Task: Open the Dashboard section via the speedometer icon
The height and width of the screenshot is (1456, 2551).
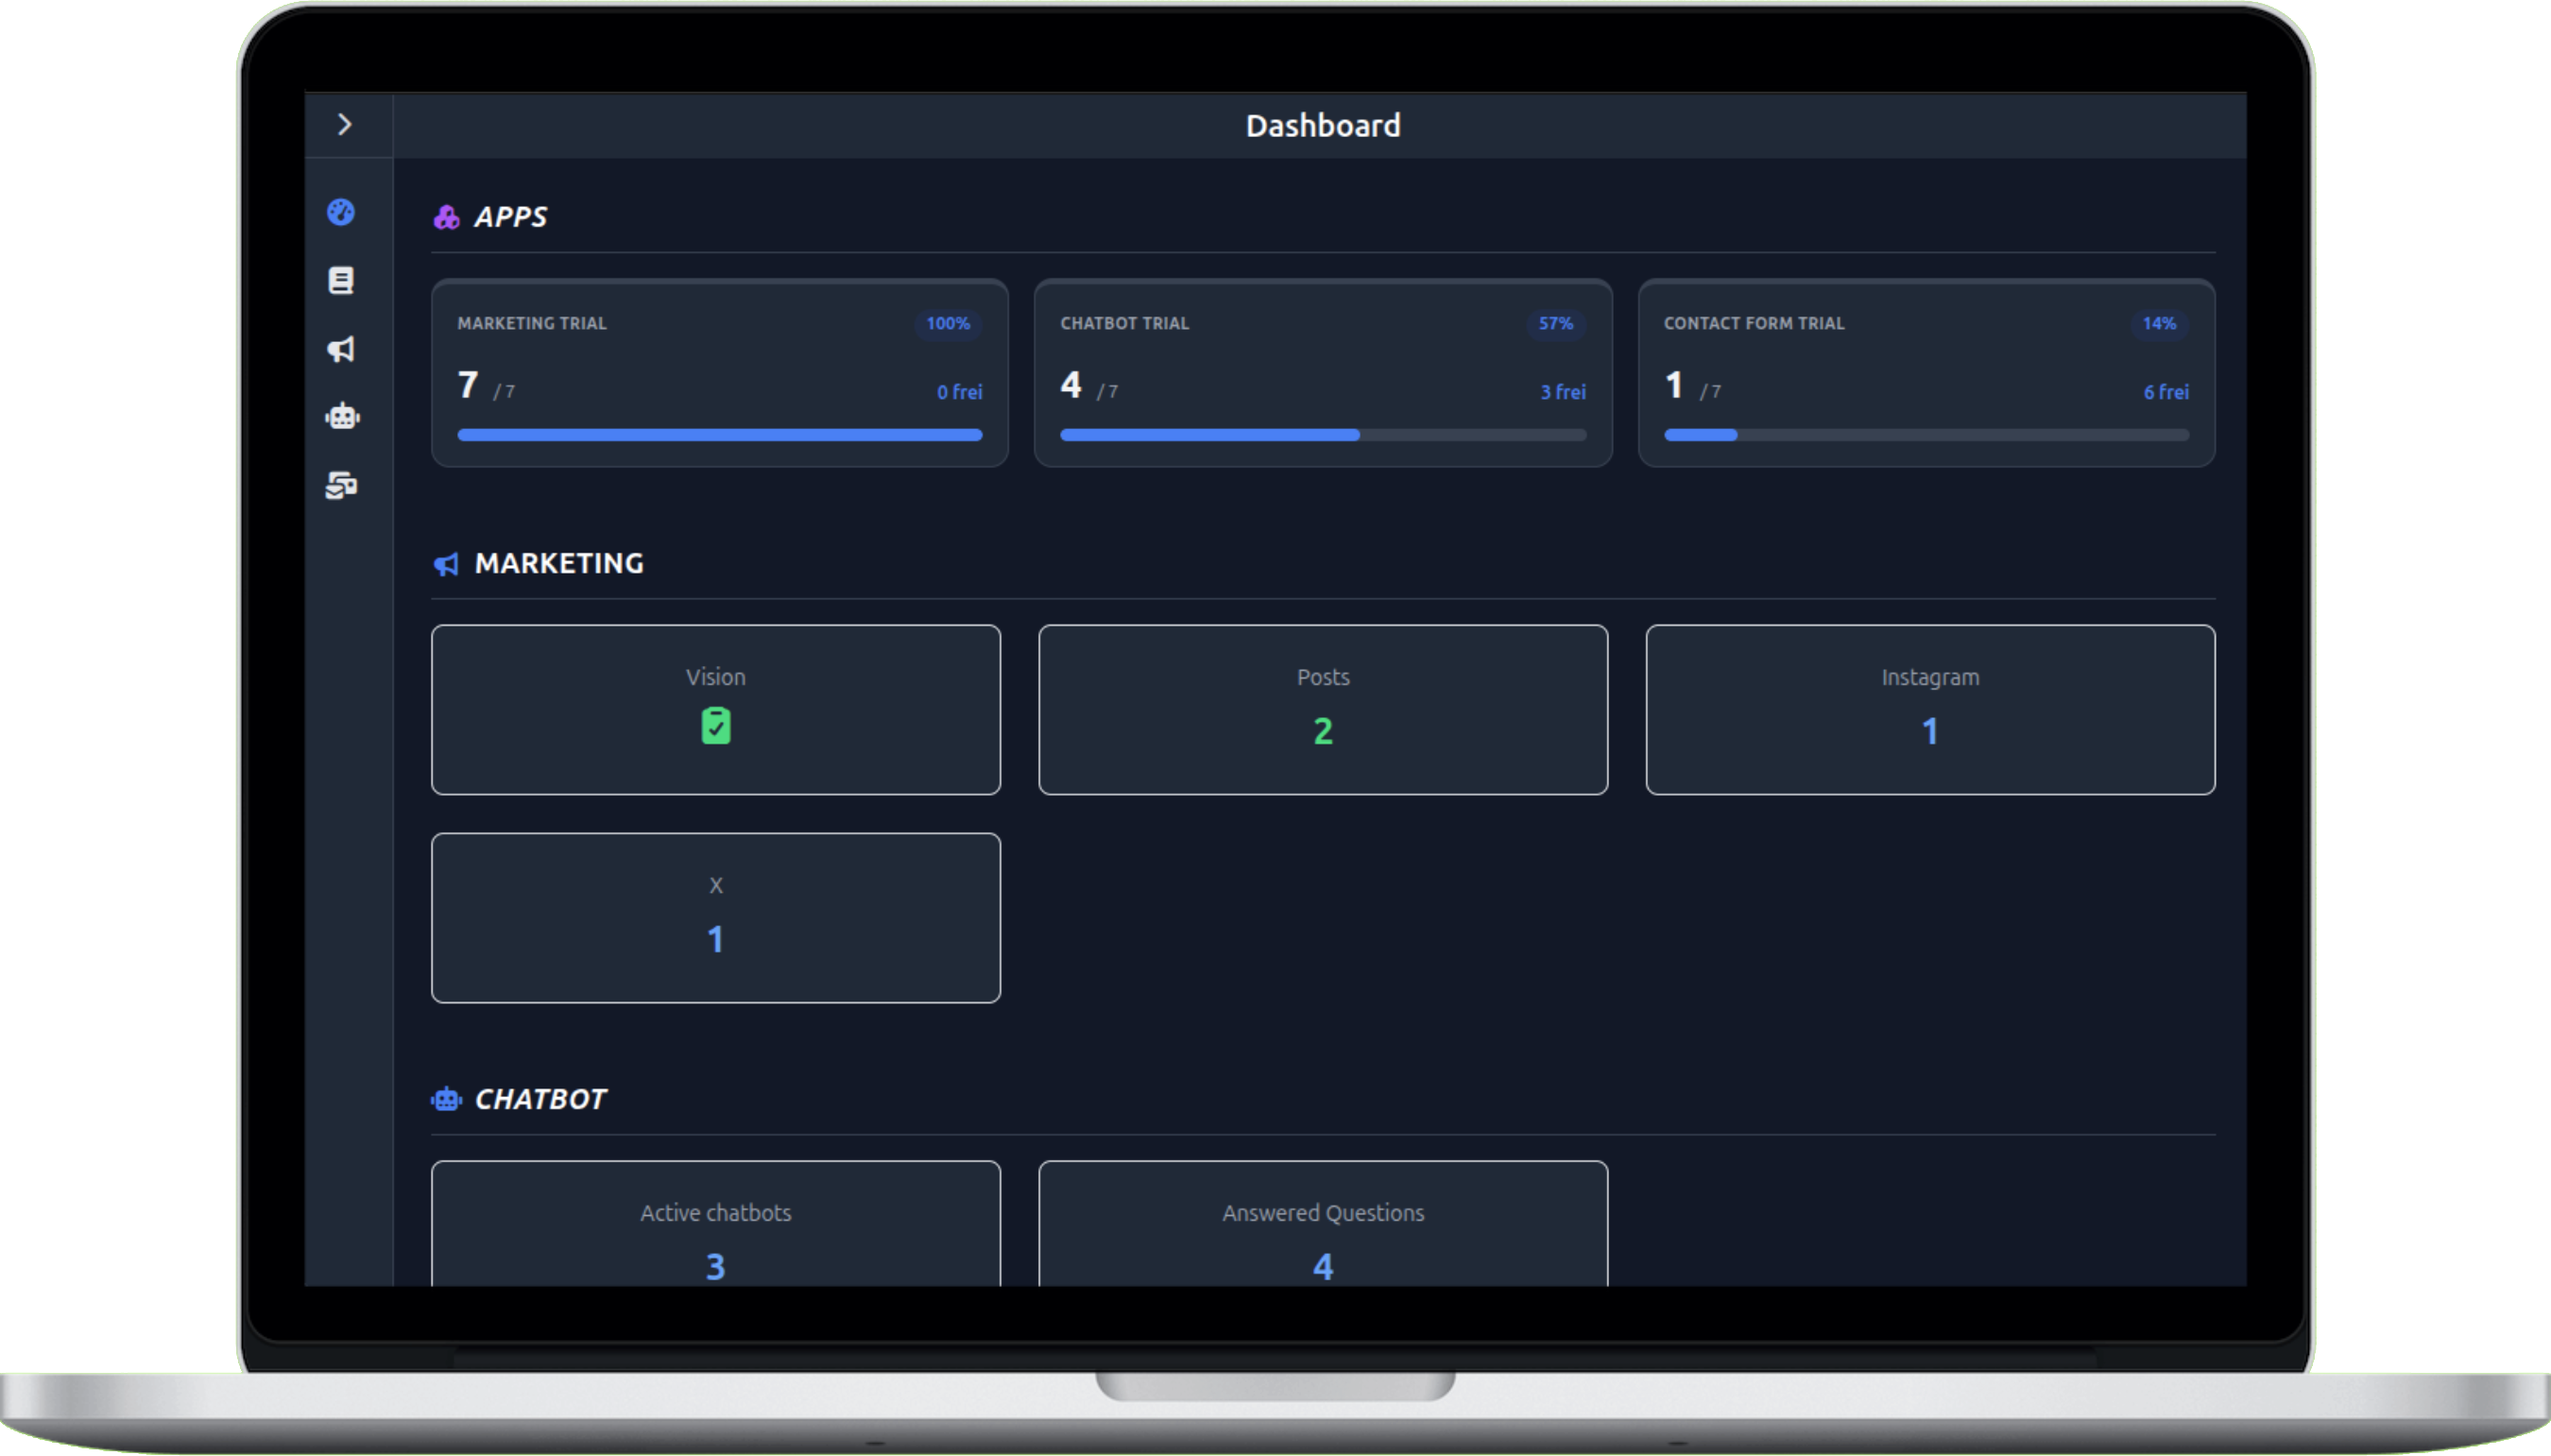Action: [343, 213]
